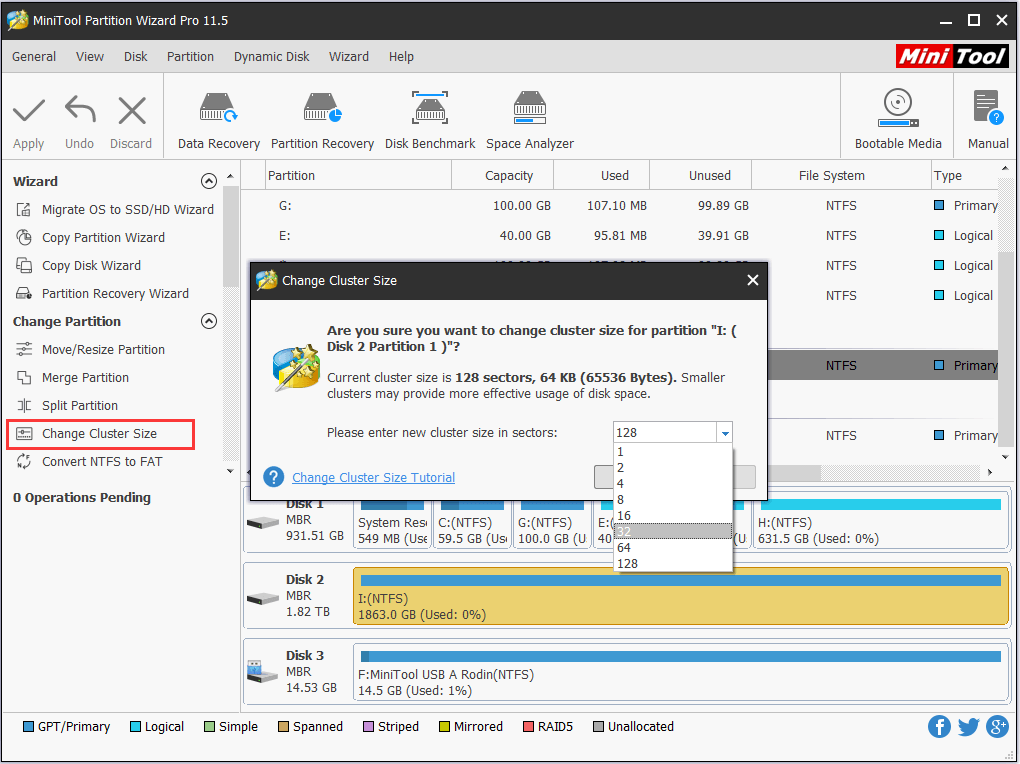Viewport: 1020px width, 764px height.
Task: Start Migrate OS to SSD/HD Wizard
Action: coord(114,210)
